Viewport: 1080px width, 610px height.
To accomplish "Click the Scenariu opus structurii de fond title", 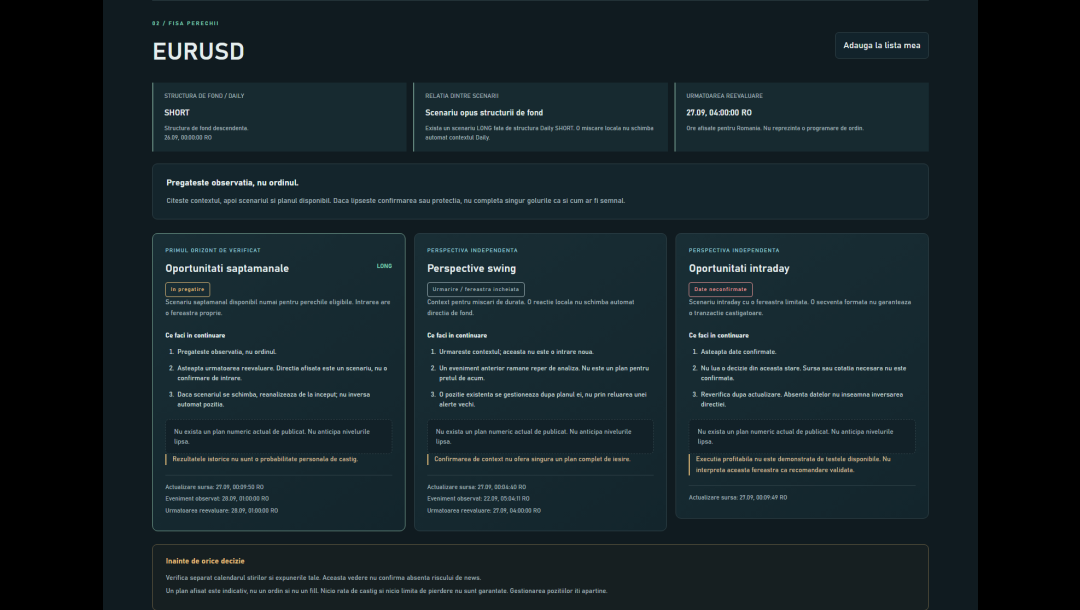I will 484,112.
